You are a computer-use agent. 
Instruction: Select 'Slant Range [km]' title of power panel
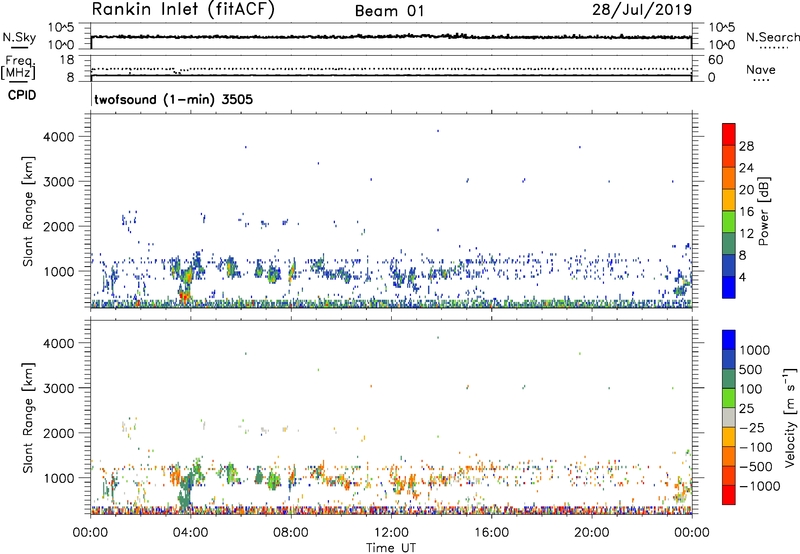[28, 211]
